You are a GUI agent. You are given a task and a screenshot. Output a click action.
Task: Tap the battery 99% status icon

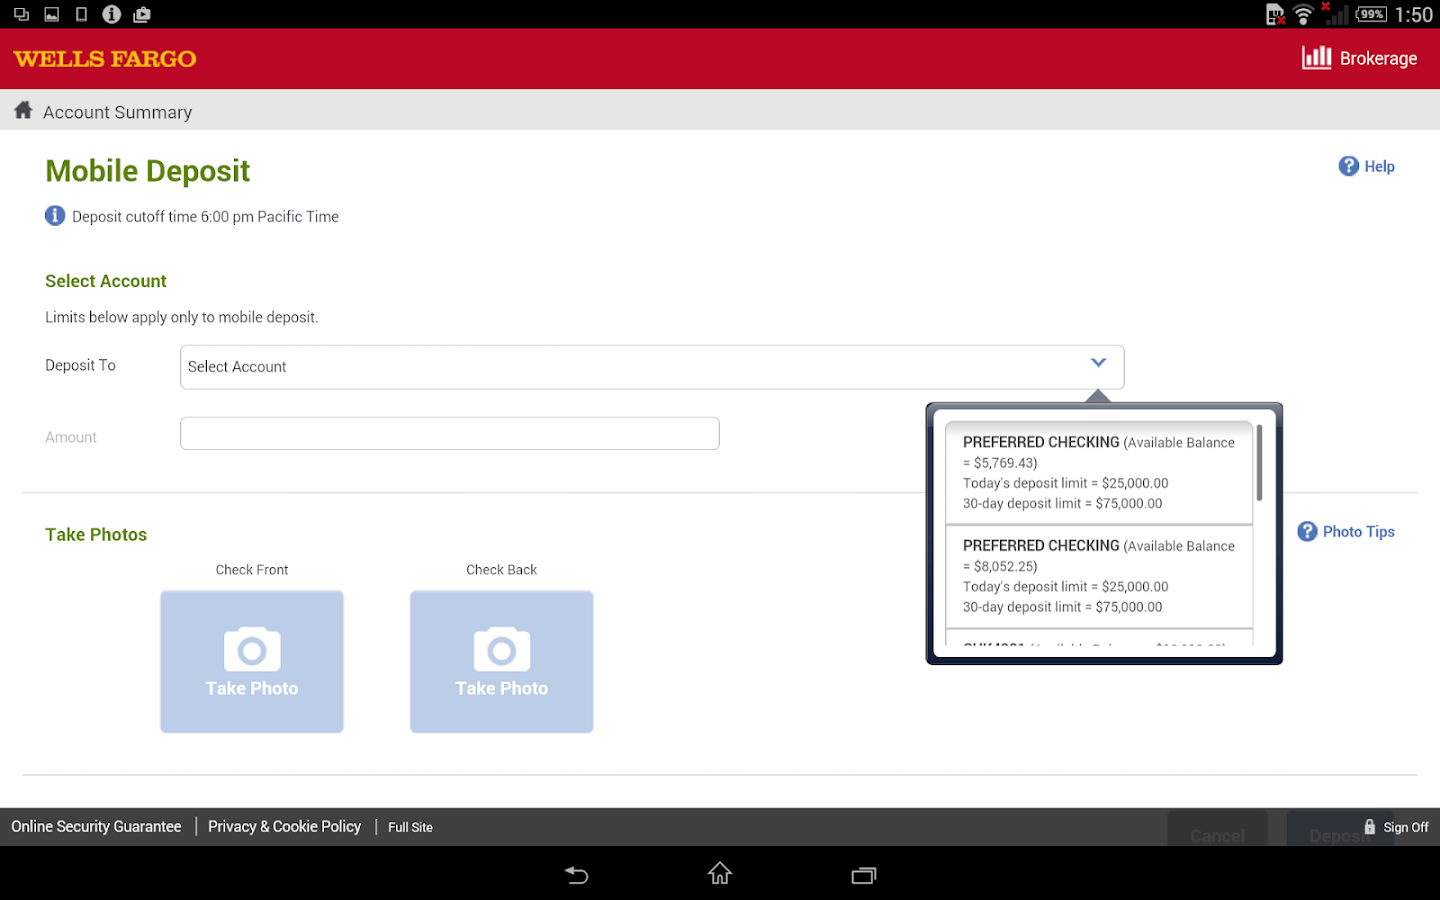1371,14
